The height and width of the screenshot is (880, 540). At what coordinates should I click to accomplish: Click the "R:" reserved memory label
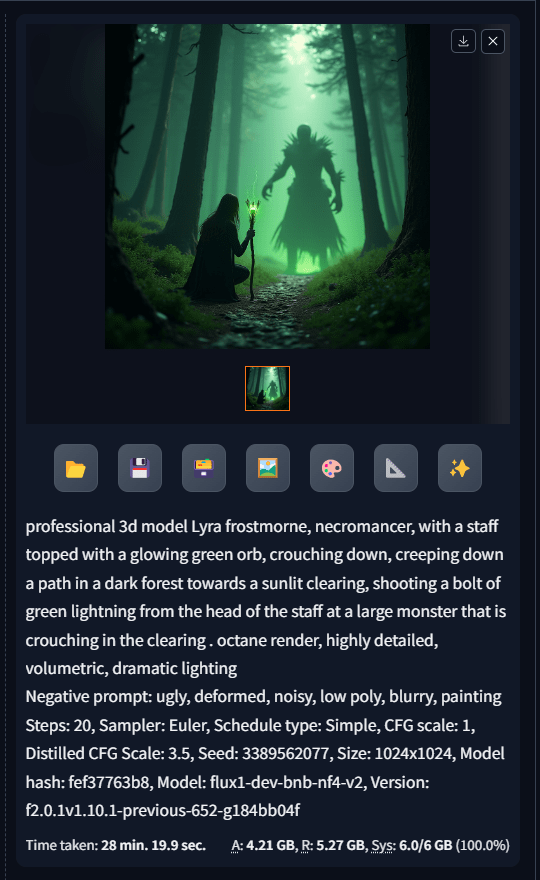307,845
